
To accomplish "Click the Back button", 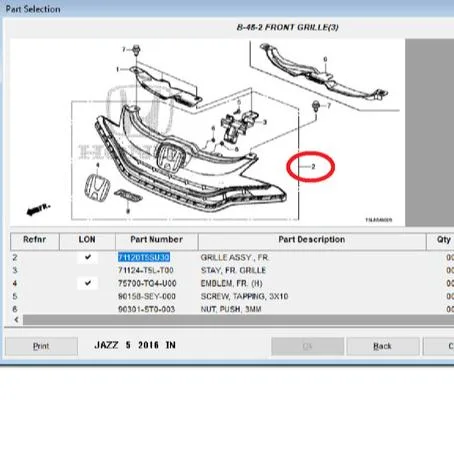I will click(x=383, y=346).
